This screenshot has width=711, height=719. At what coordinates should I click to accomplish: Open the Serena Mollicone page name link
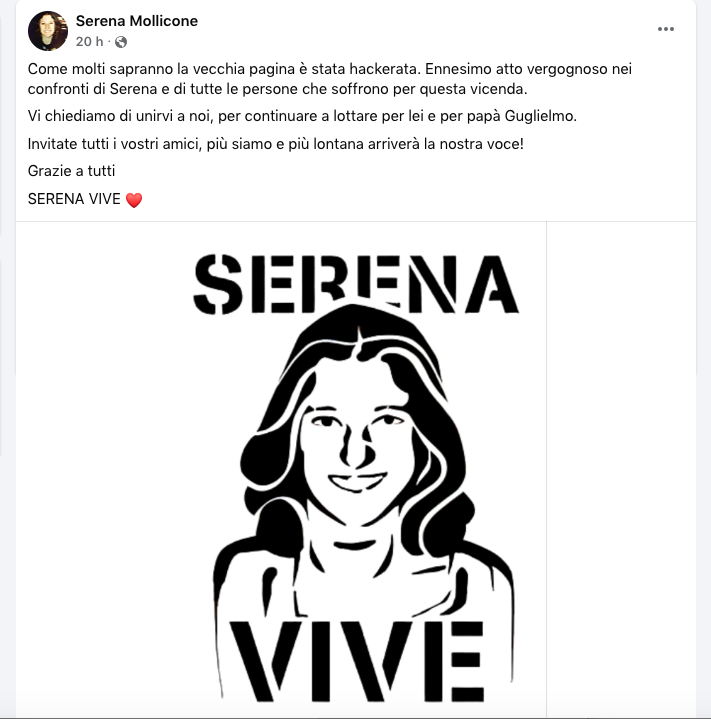pos(137,21)
